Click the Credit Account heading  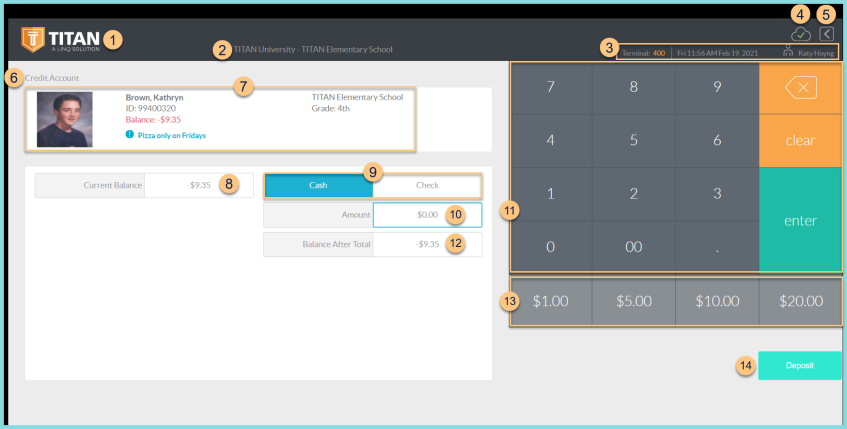[x=52, y=78]
